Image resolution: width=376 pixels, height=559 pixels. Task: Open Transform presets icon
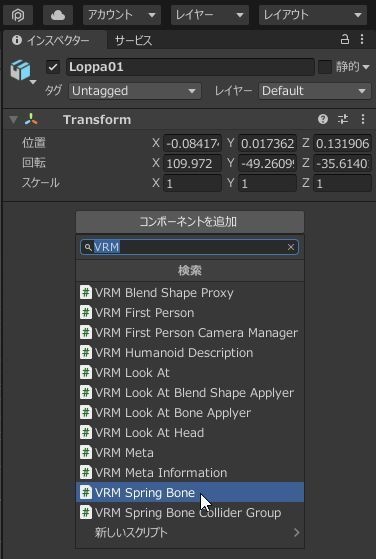[343, 119]
